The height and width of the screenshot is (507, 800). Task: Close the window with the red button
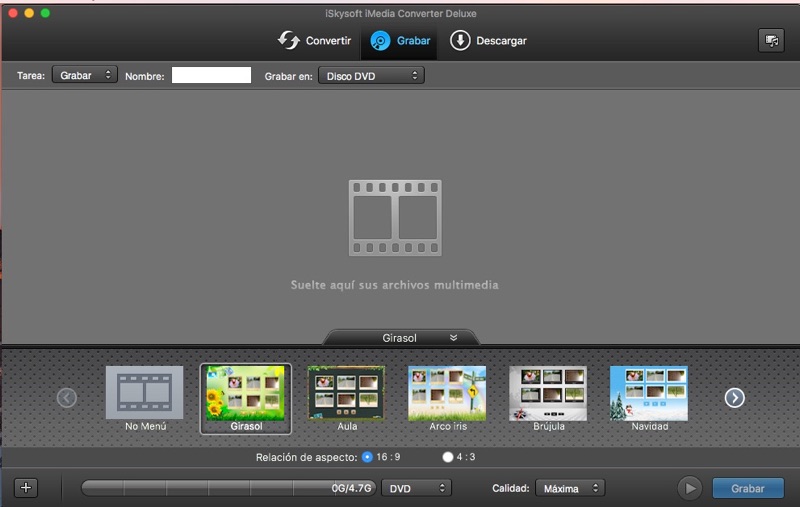tap(13, 13)
